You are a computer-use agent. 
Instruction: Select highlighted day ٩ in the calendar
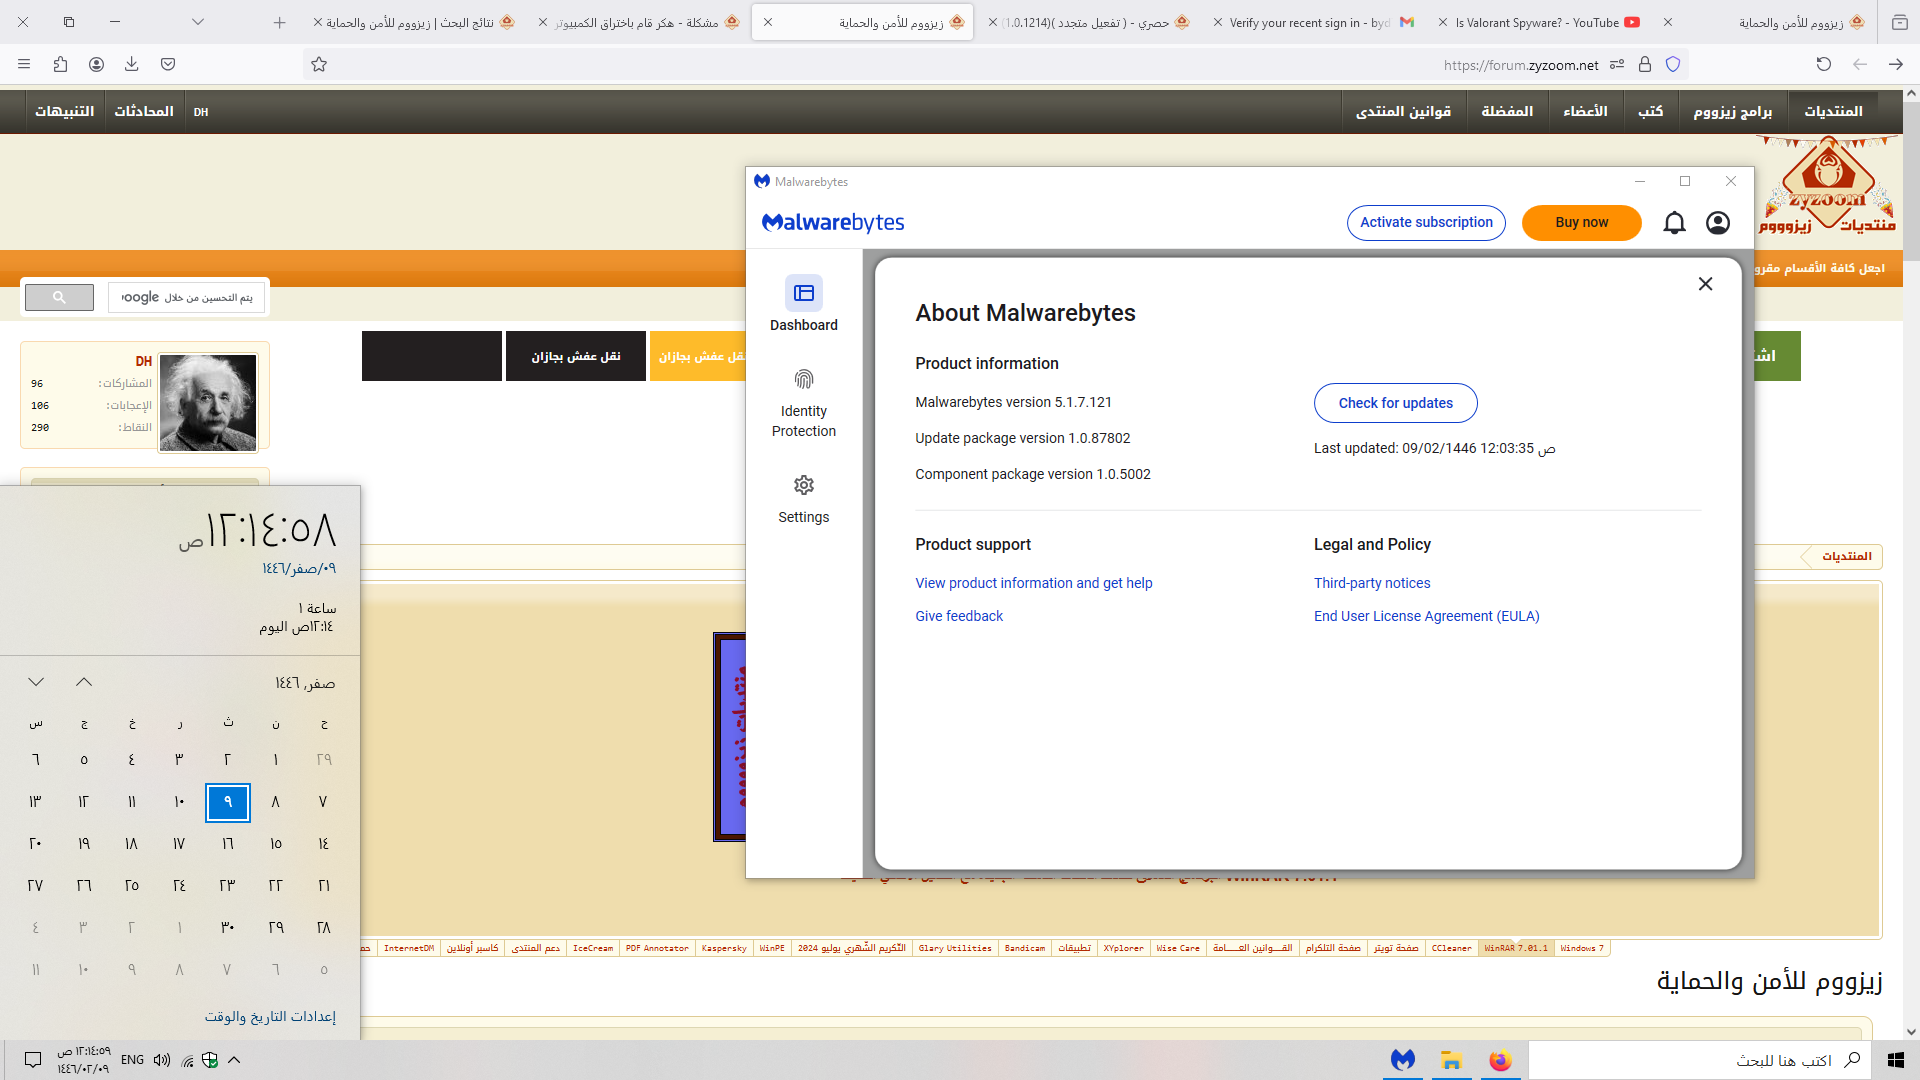click(228, 802)
